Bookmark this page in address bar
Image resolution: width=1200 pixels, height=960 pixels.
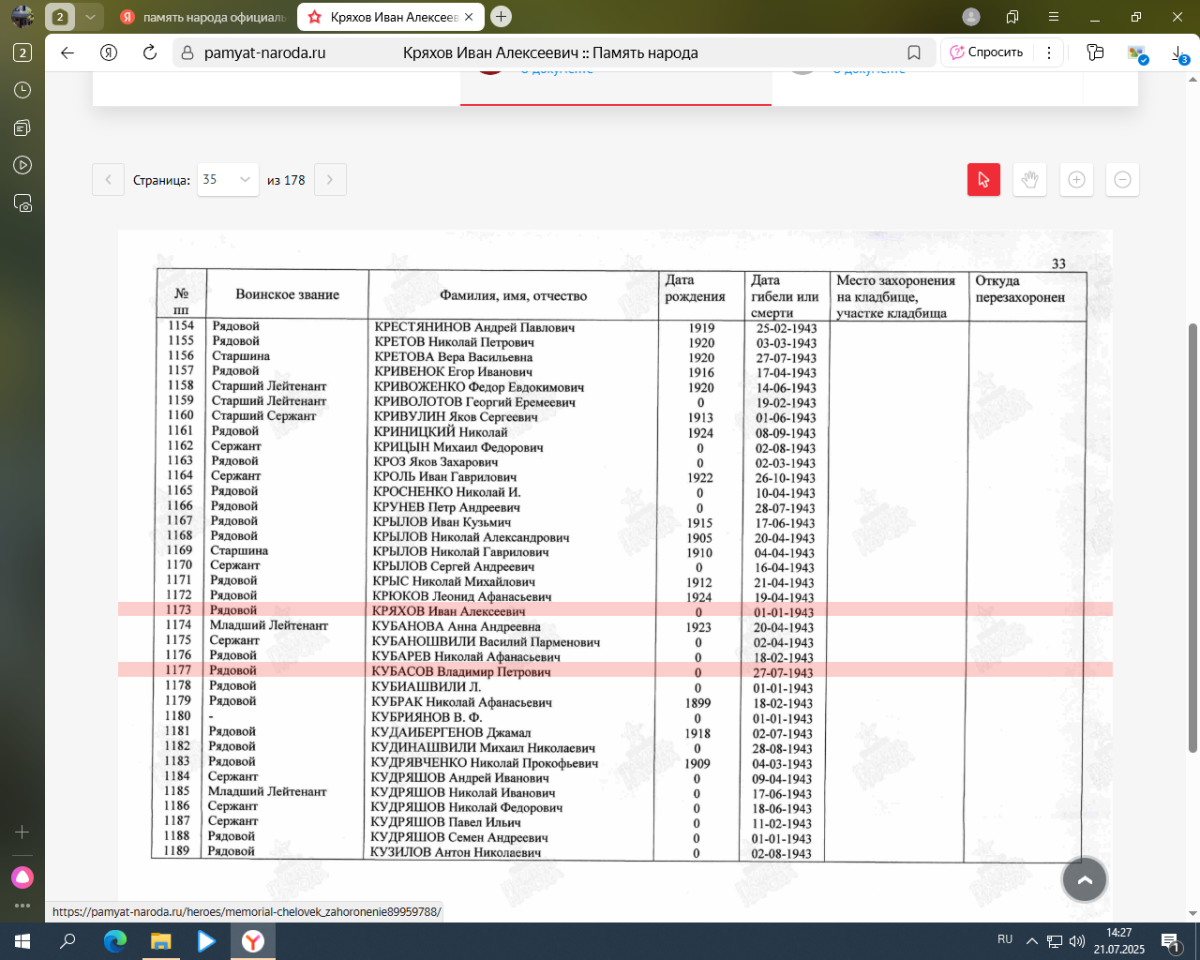pos(913,53)
